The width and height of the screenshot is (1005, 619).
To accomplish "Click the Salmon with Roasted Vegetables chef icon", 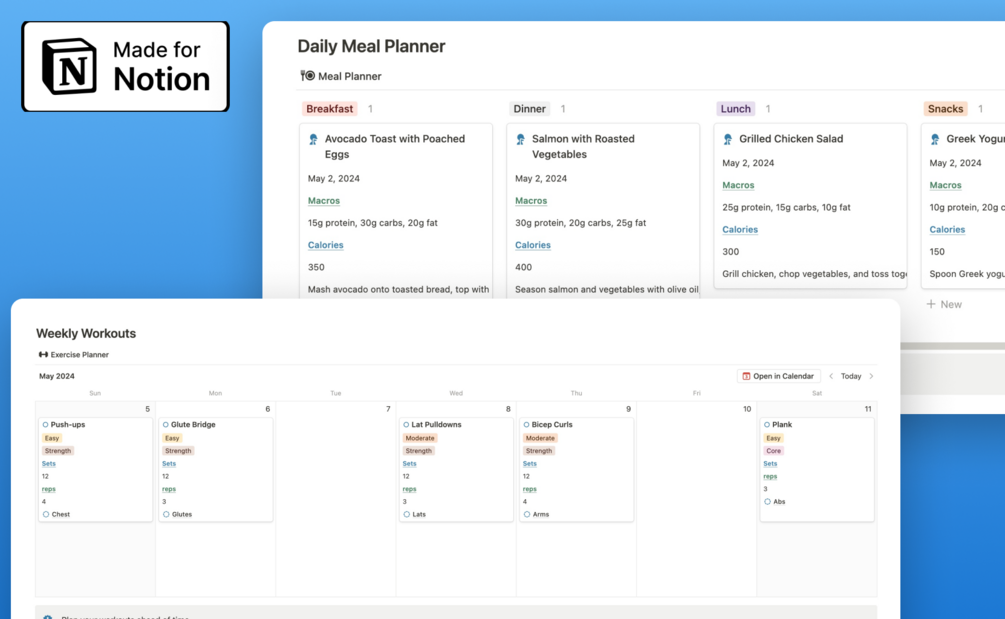I will point(520,140).
